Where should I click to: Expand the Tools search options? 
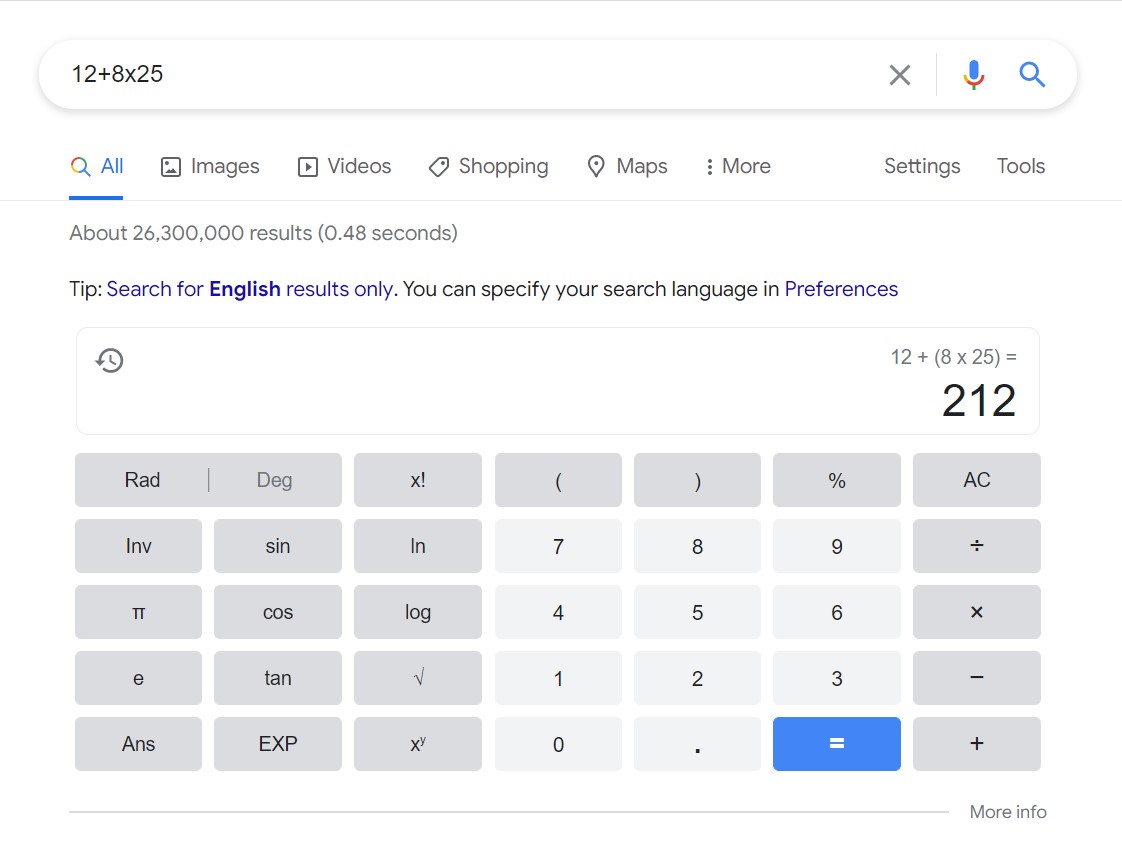[x=1020, y=167]
